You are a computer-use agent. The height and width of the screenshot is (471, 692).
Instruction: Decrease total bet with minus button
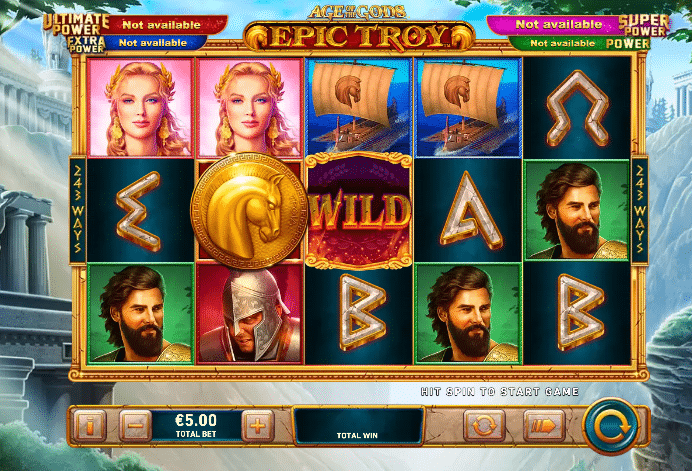135,426
